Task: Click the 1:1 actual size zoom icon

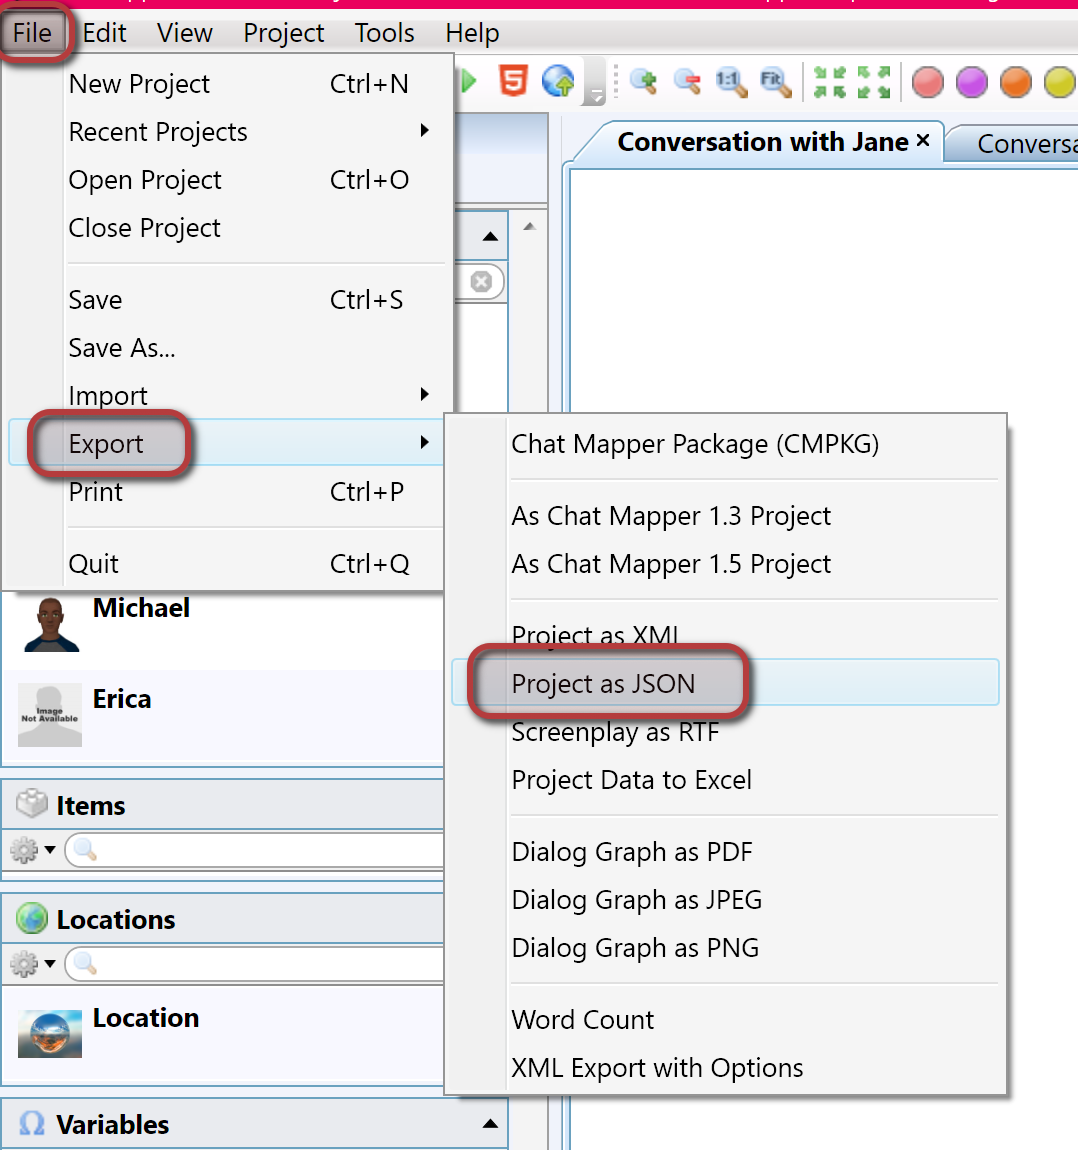Action: click(731, 81)
